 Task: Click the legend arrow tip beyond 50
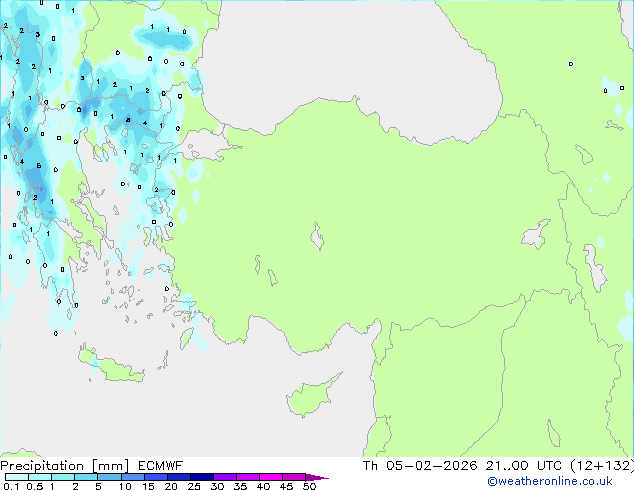click(320, 478)
